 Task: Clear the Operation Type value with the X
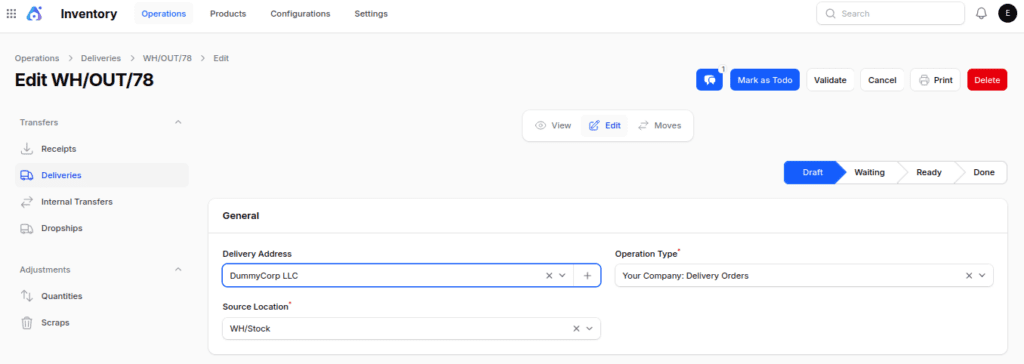(969, 276)
